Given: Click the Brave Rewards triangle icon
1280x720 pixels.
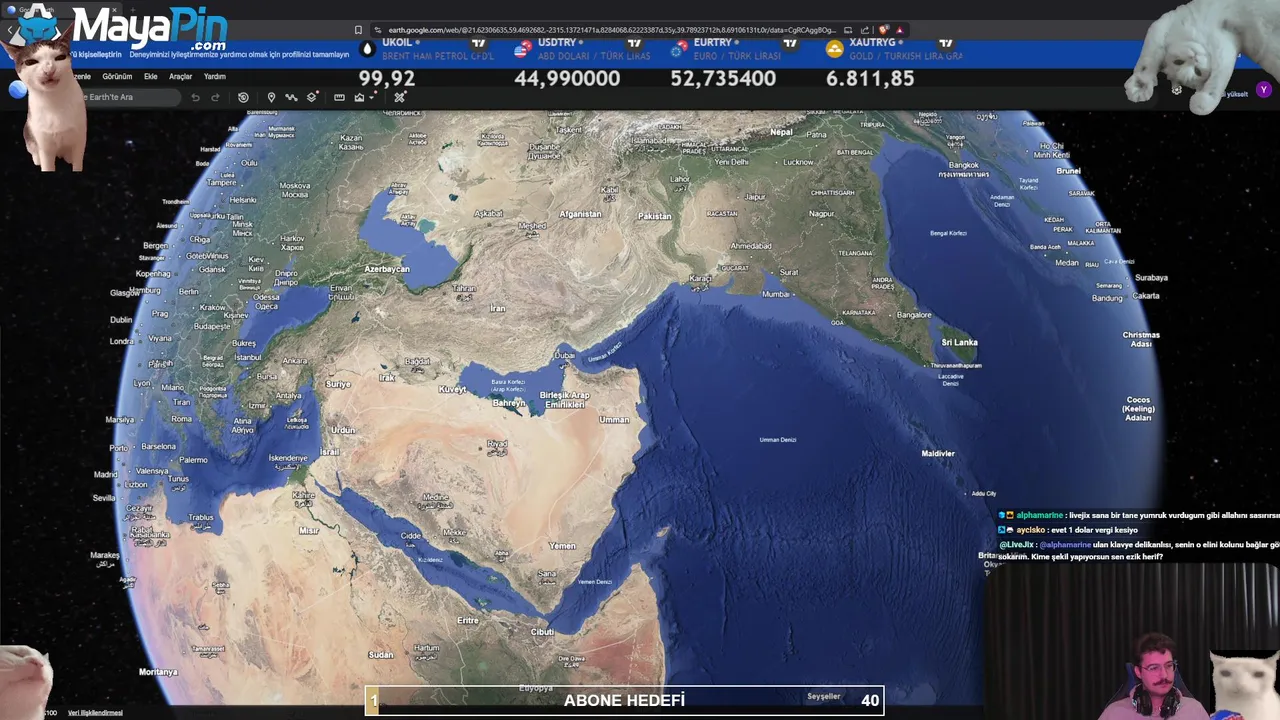Looking at the screenshot, I should (x=900, y=30).
